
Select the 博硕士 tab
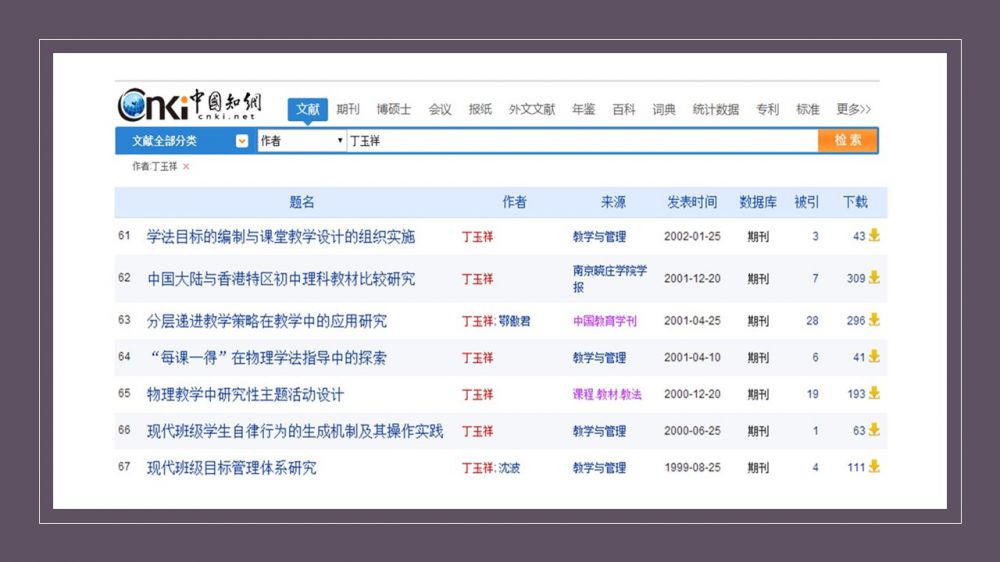[x=393, y=109]
